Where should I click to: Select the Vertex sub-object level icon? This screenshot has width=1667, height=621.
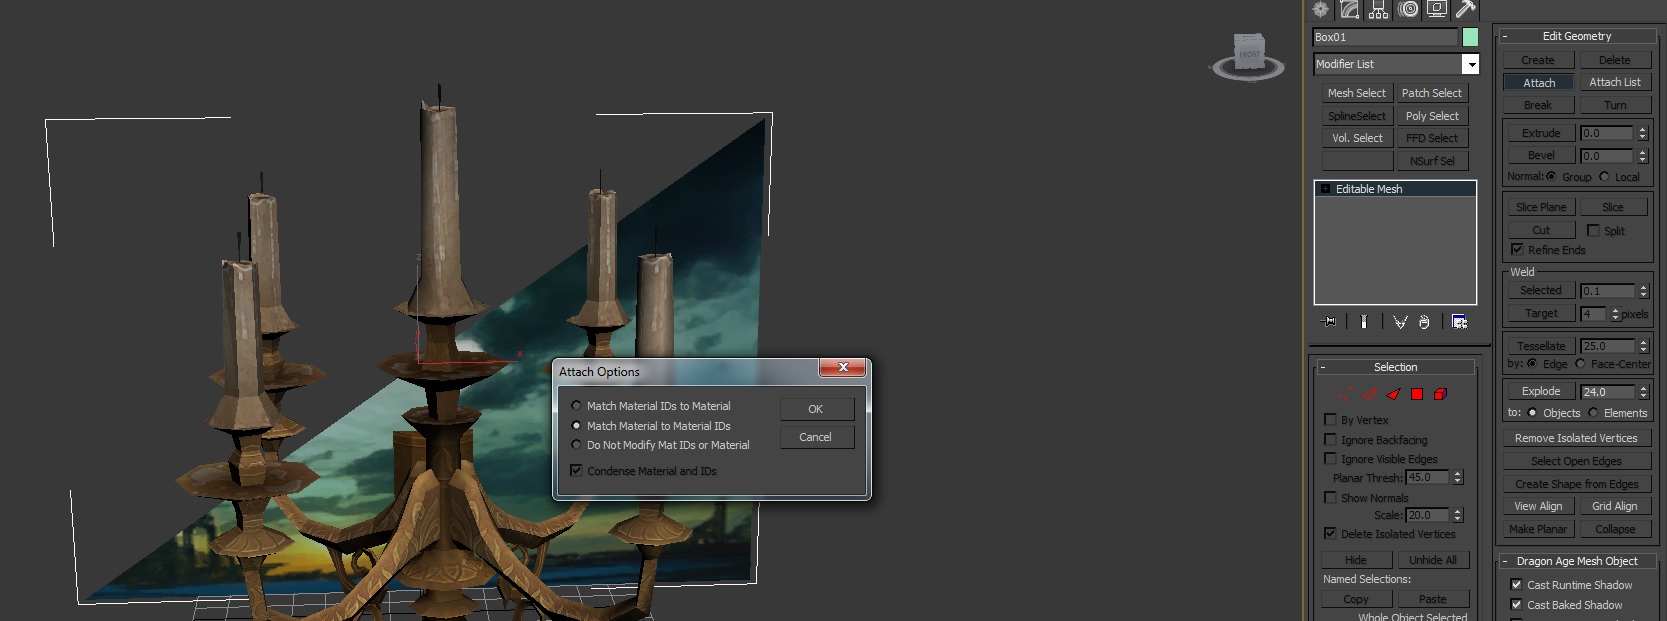coord(1345,394)
